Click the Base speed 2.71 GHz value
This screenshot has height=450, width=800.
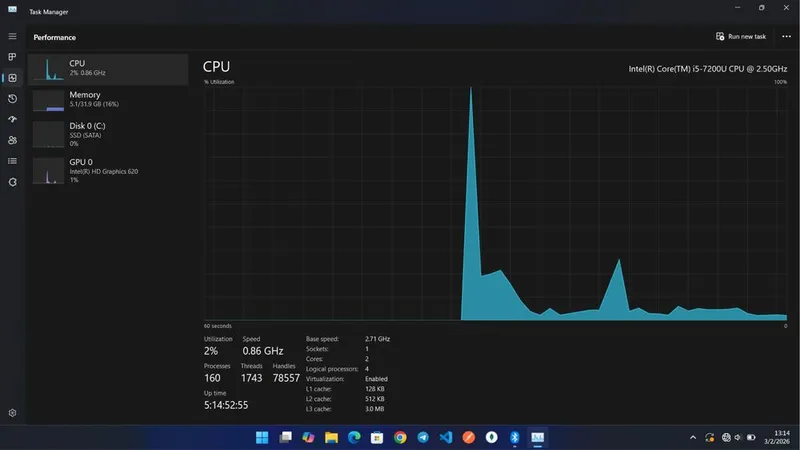(x=377, y=339)
